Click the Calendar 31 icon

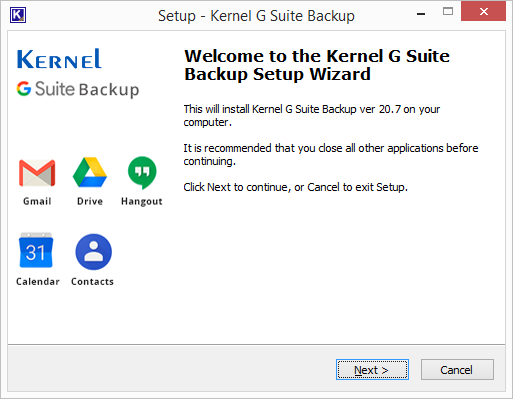click(x=36, y=250)
